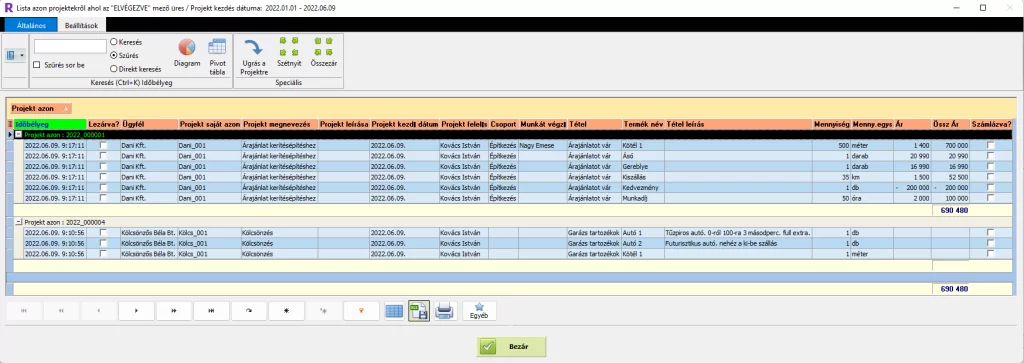The width and height of the screenshot is (1024, 363).
Task: Click the green checkmark on Bezár
Action: tap(488, 347)
